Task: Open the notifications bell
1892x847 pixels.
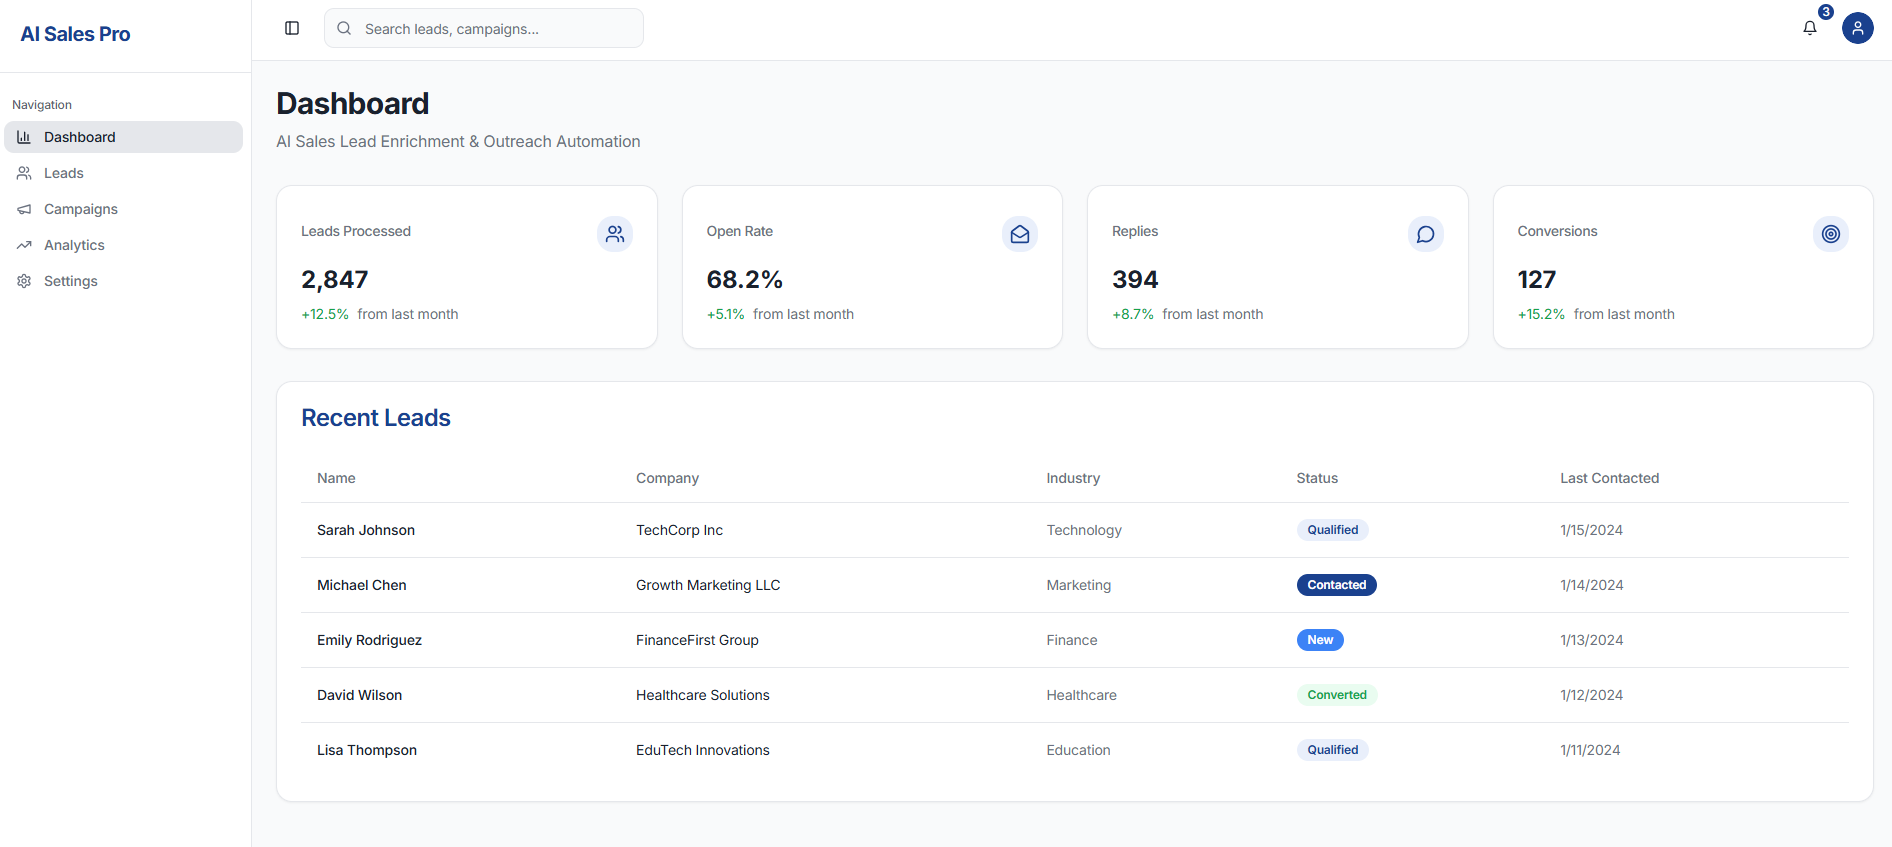Action: (1809, 28)
